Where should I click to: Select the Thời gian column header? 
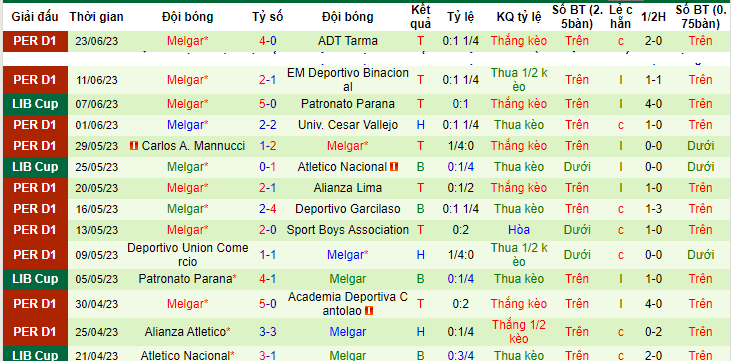tap(97, 17)
